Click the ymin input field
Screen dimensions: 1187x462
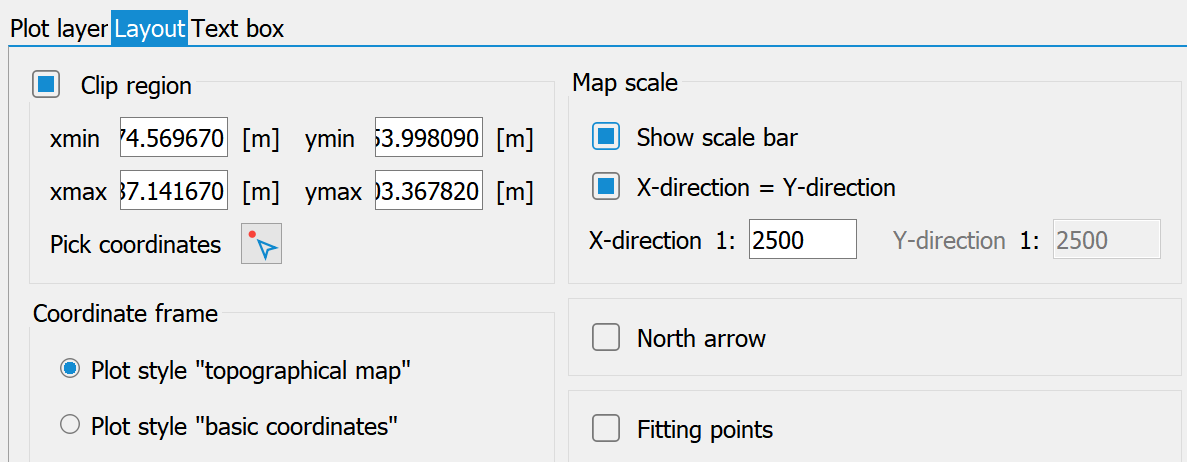(x=428, y=138)
